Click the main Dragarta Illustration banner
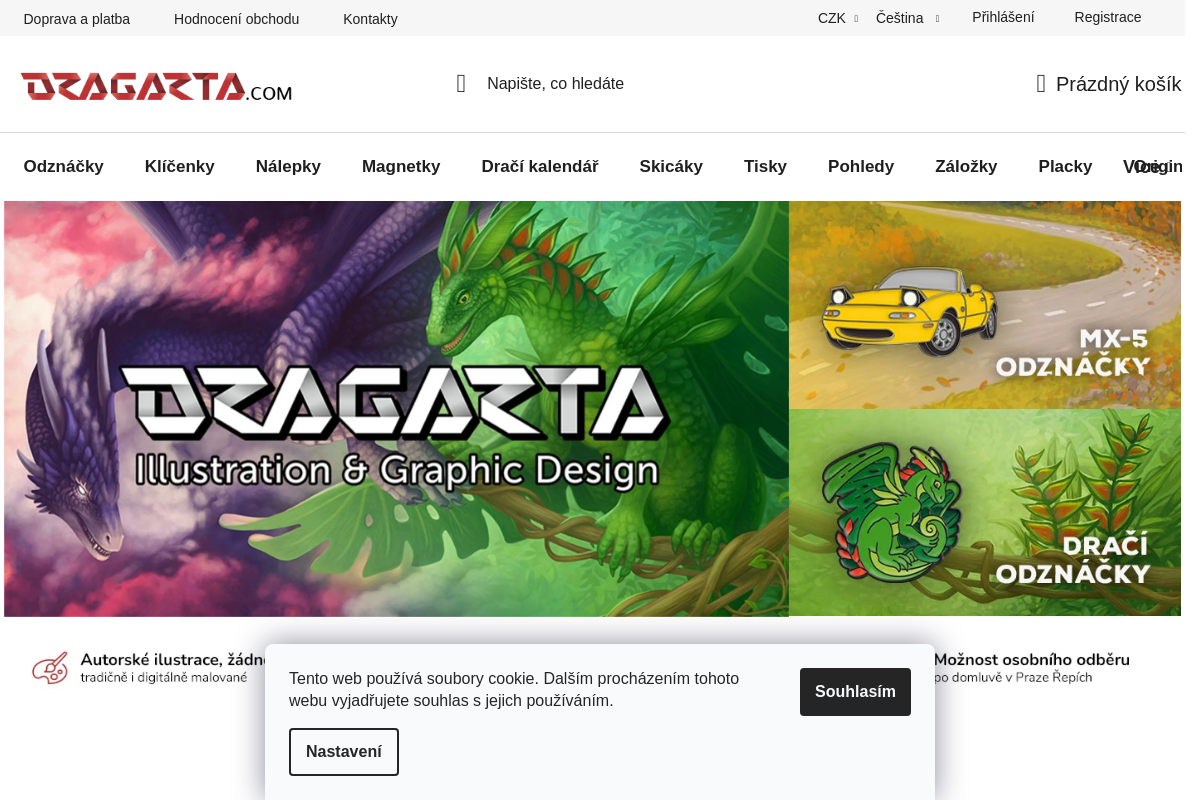This screenshot has width=1200, height=800. (x=396, y=409)
